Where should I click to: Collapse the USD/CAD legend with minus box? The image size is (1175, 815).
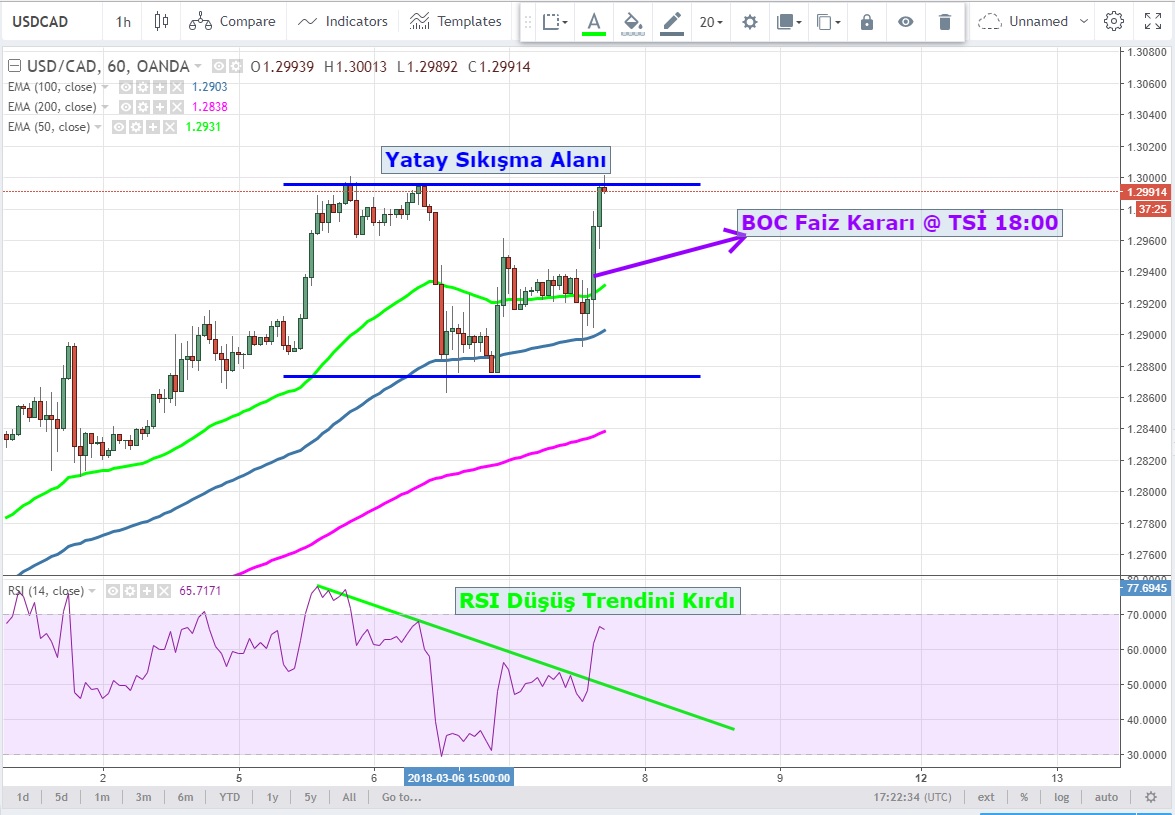point(14,67)
